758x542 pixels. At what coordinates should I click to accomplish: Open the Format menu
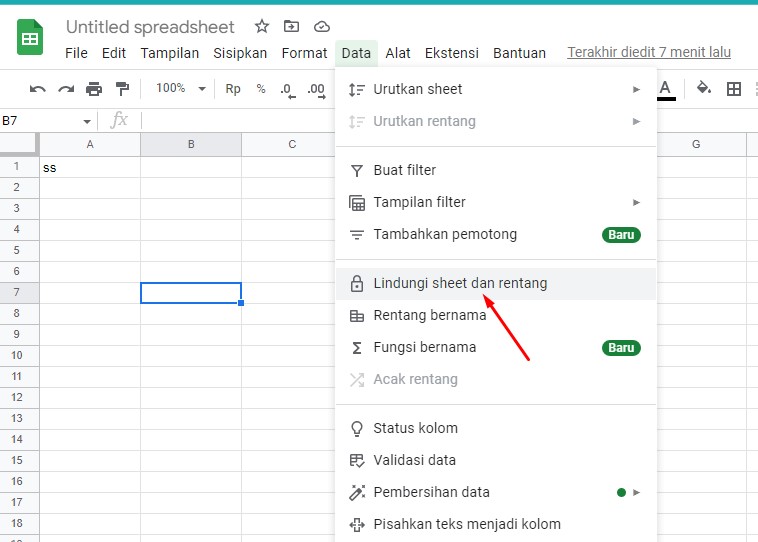click(305, 53)
